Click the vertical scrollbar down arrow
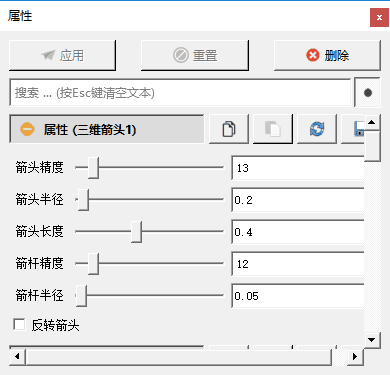 372,340
